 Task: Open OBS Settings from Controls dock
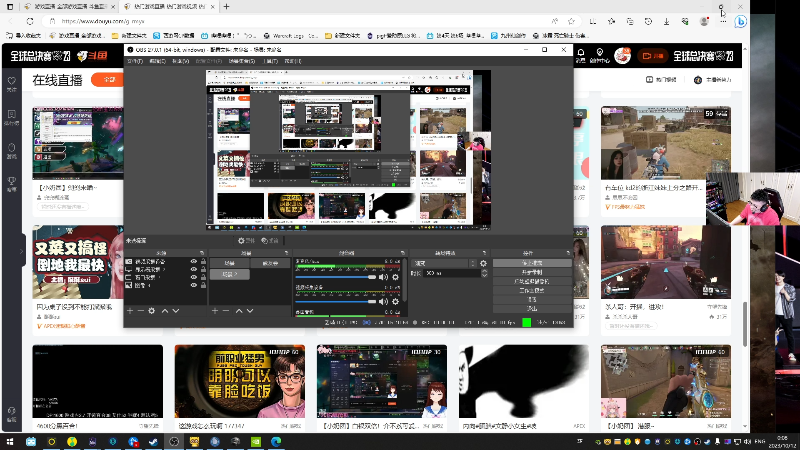coord(532,299)
